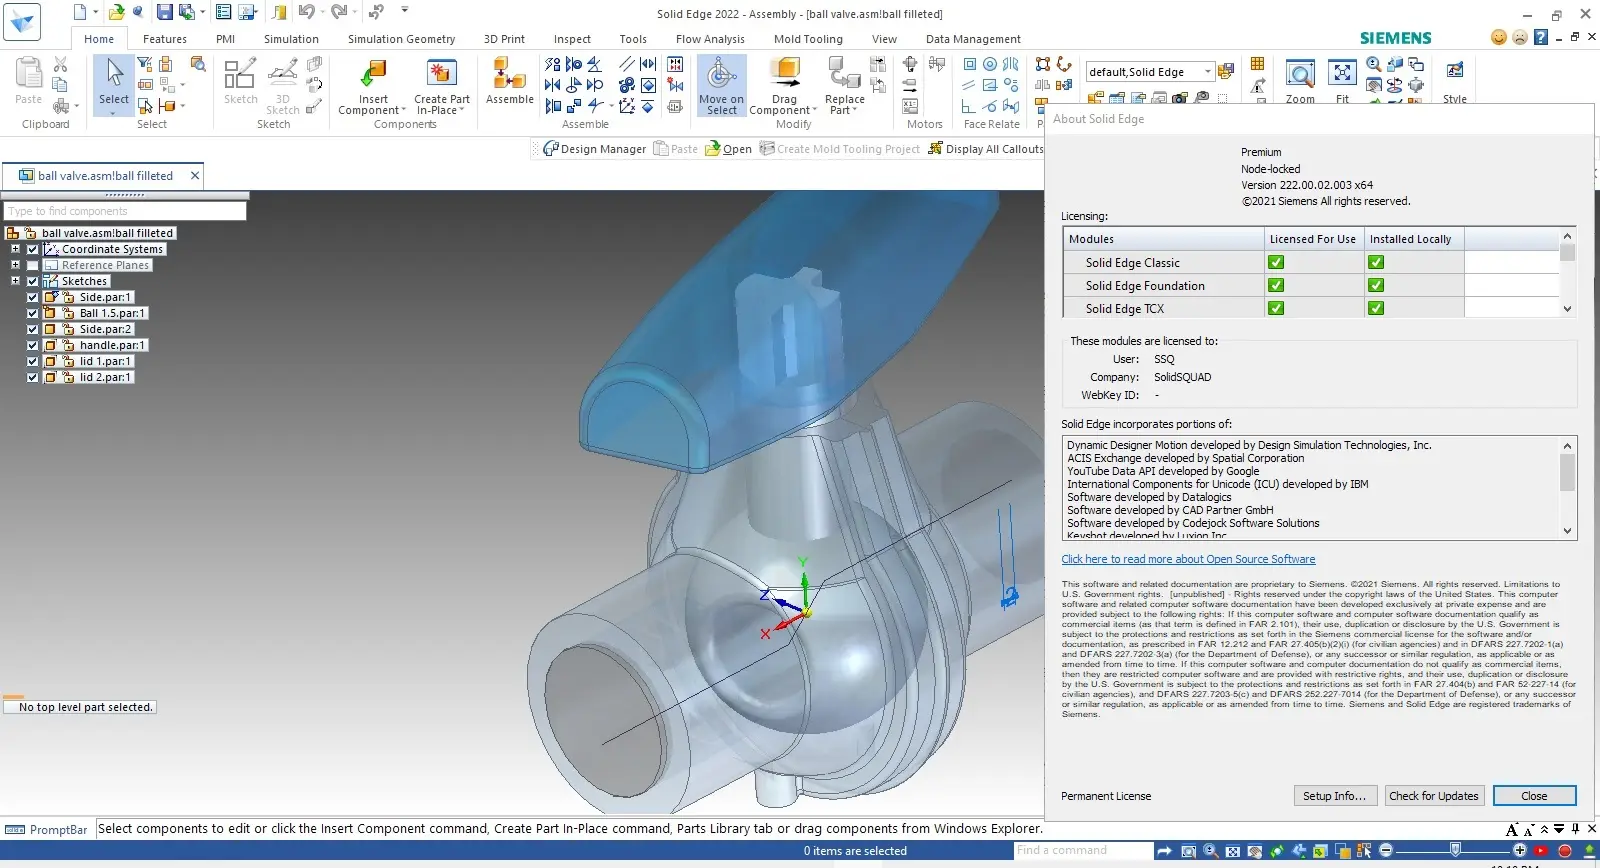The width and height of the screenshot is (1600, 868).
Task: Open Design Manager
Action: click(595, 149)
